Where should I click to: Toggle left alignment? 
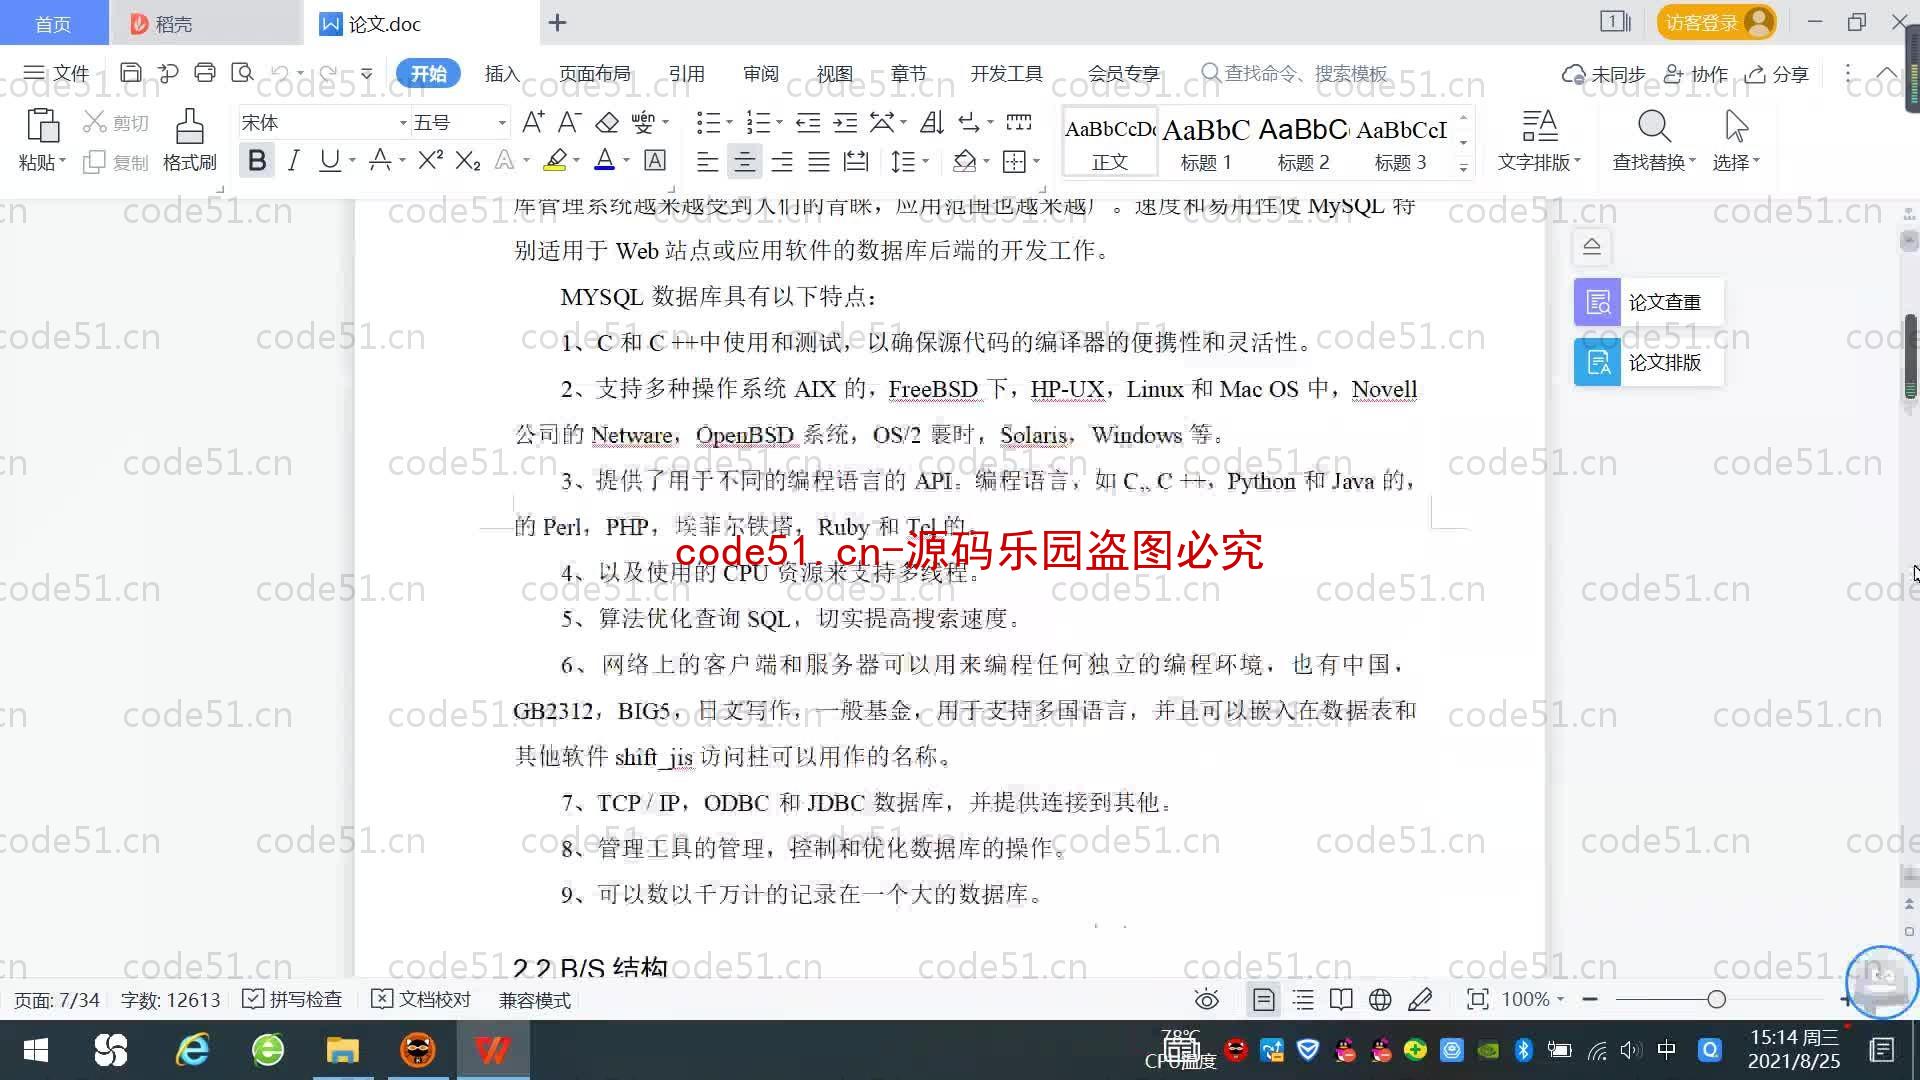[x=707, y=161]
